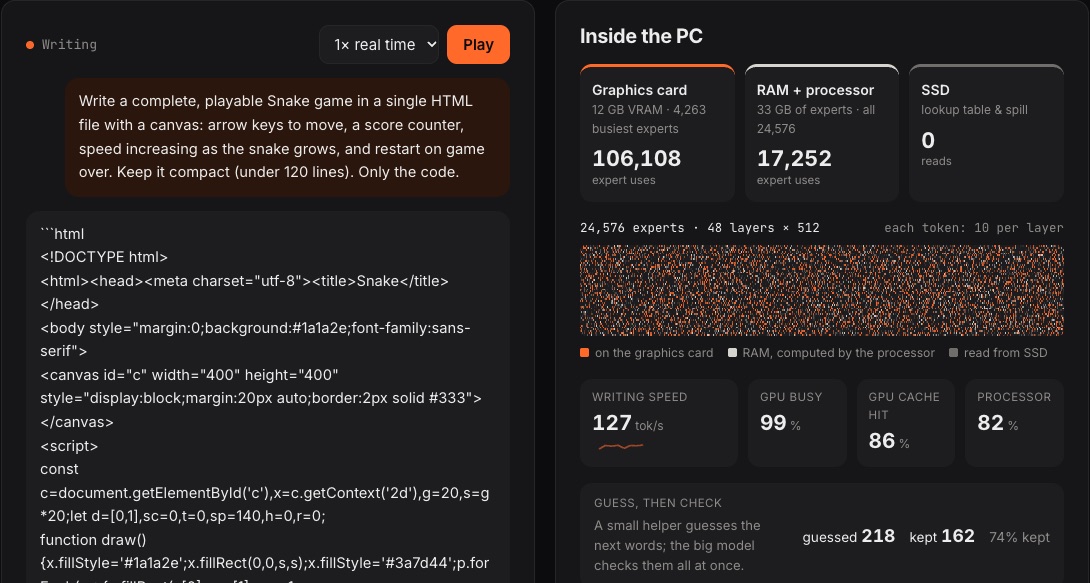Click the GPU Busy 99% card

coord(797,422)
